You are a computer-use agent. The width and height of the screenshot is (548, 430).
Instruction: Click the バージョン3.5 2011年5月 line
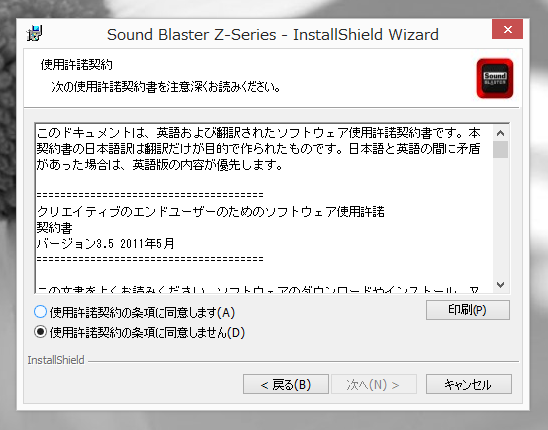(106, 244)
